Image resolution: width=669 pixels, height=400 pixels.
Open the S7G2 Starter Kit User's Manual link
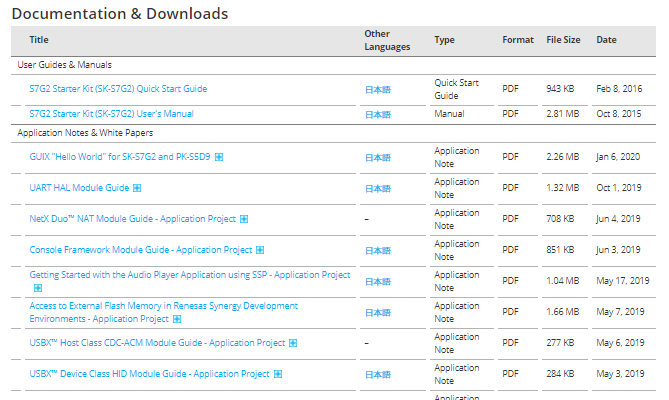coord(111,114)
